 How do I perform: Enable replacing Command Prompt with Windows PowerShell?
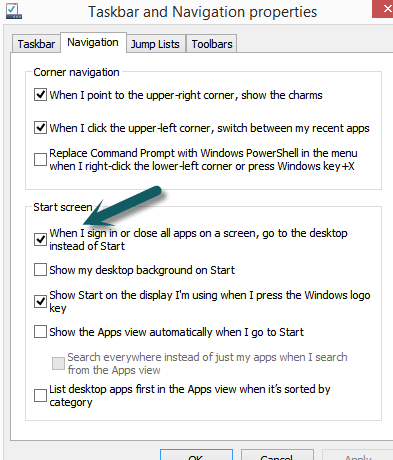40,159
